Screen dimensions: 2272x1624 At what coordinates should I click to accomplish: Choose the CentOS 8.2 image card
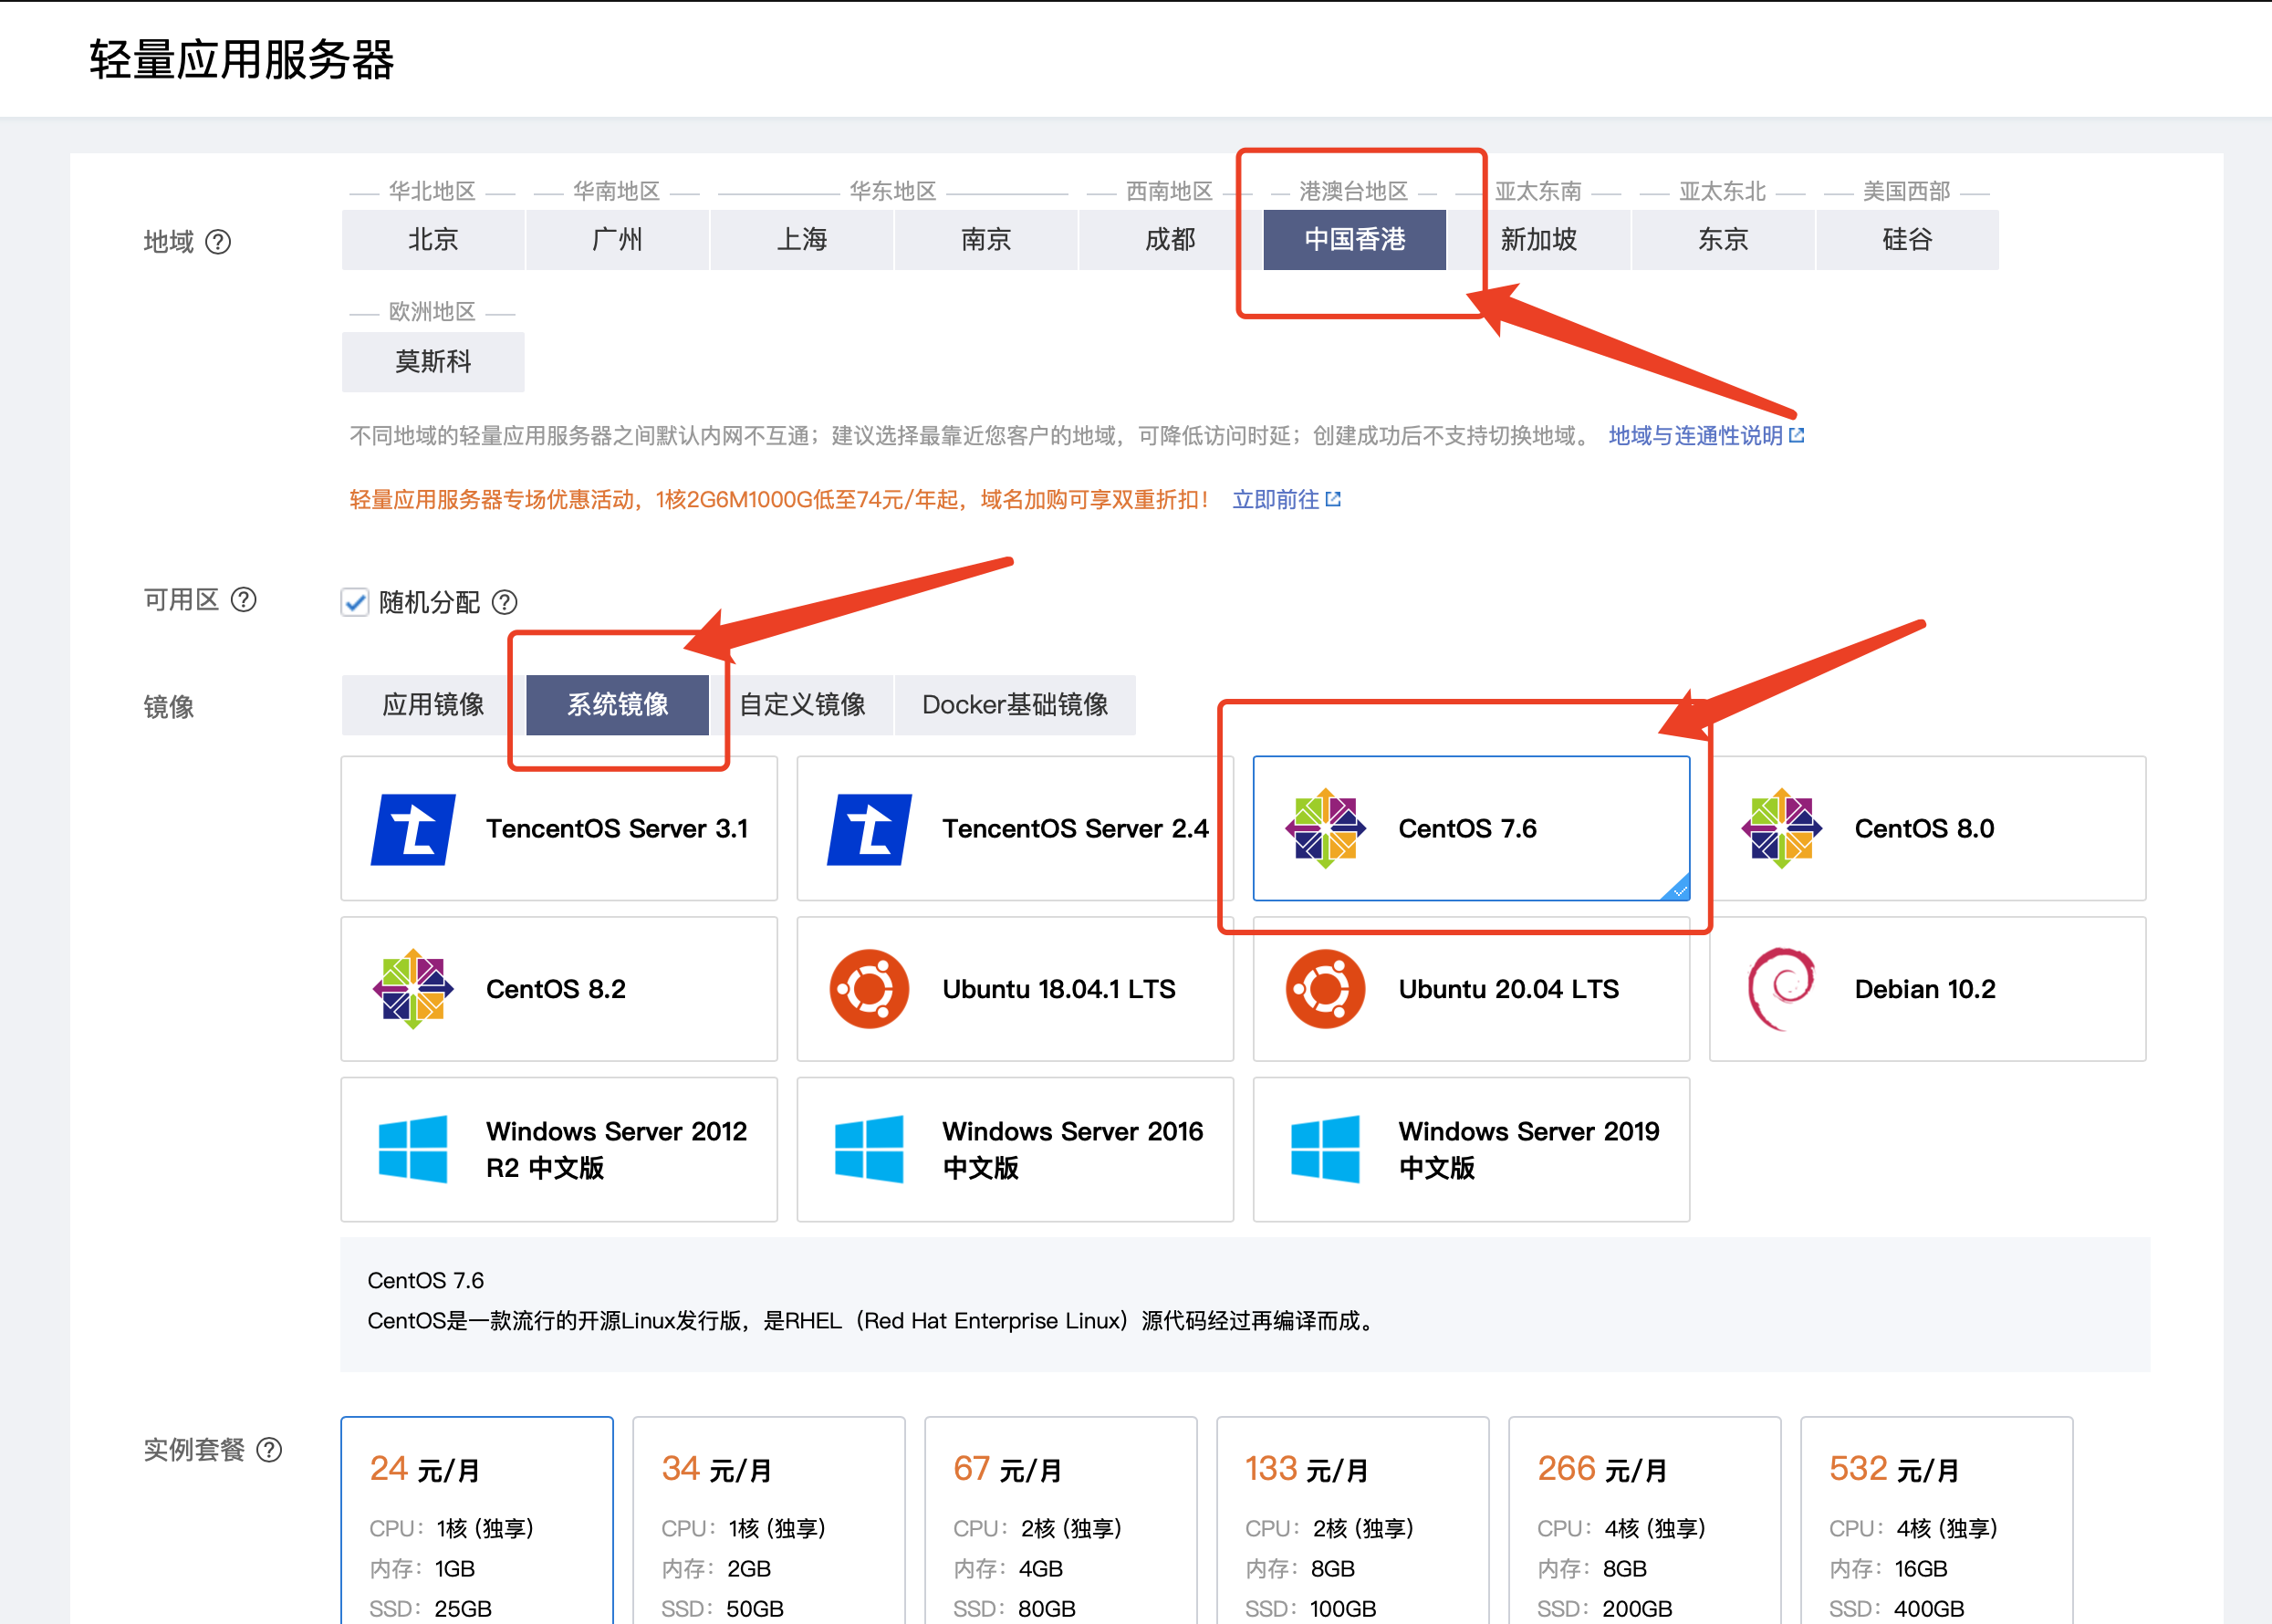point(559,989)
